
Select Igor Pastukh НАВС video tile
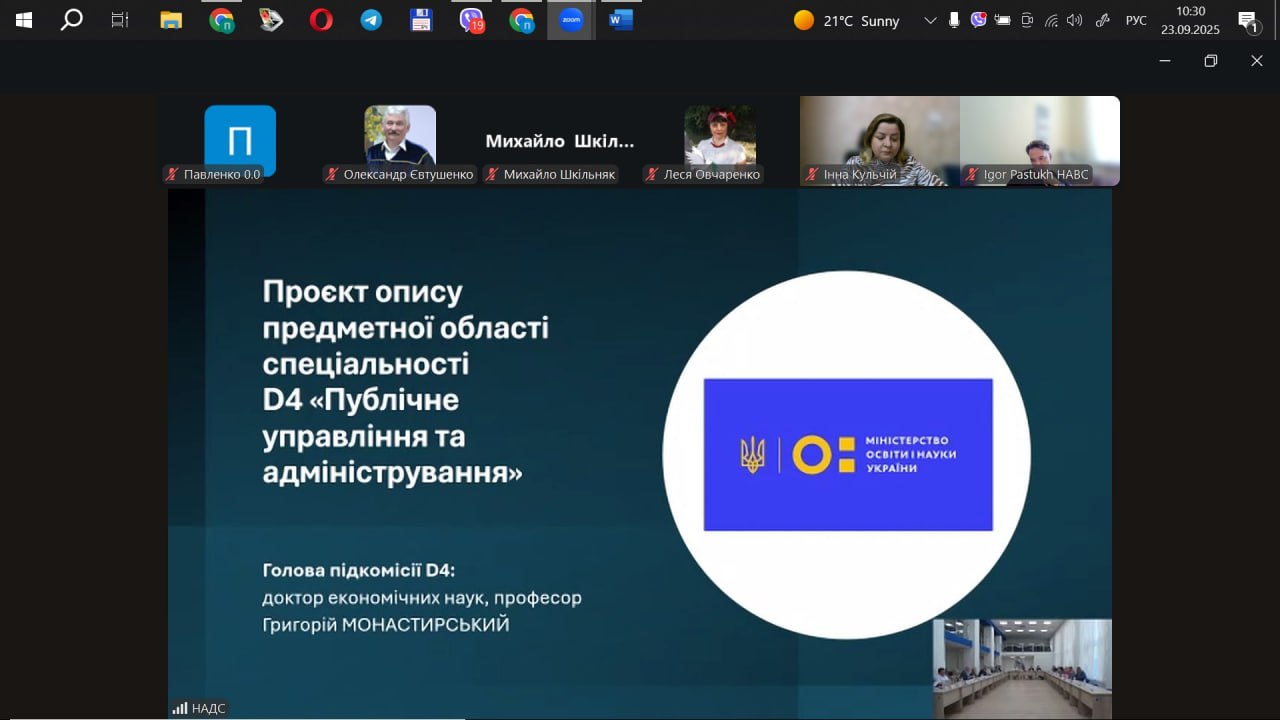1040,141
